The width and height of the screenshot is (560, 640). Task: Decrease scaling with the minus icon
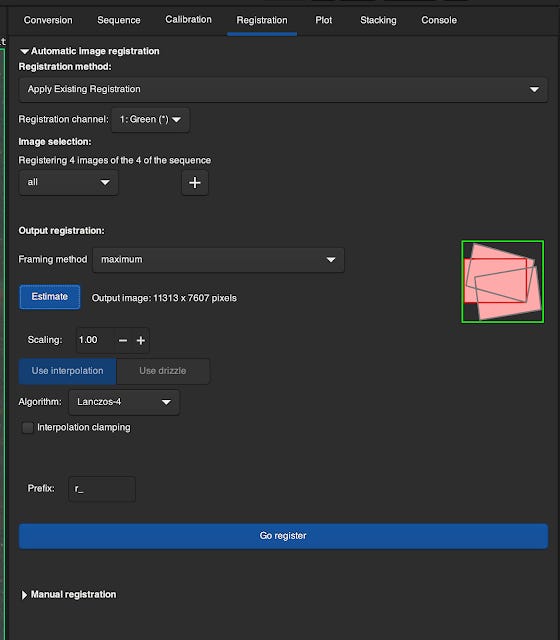tap(123, 340)
